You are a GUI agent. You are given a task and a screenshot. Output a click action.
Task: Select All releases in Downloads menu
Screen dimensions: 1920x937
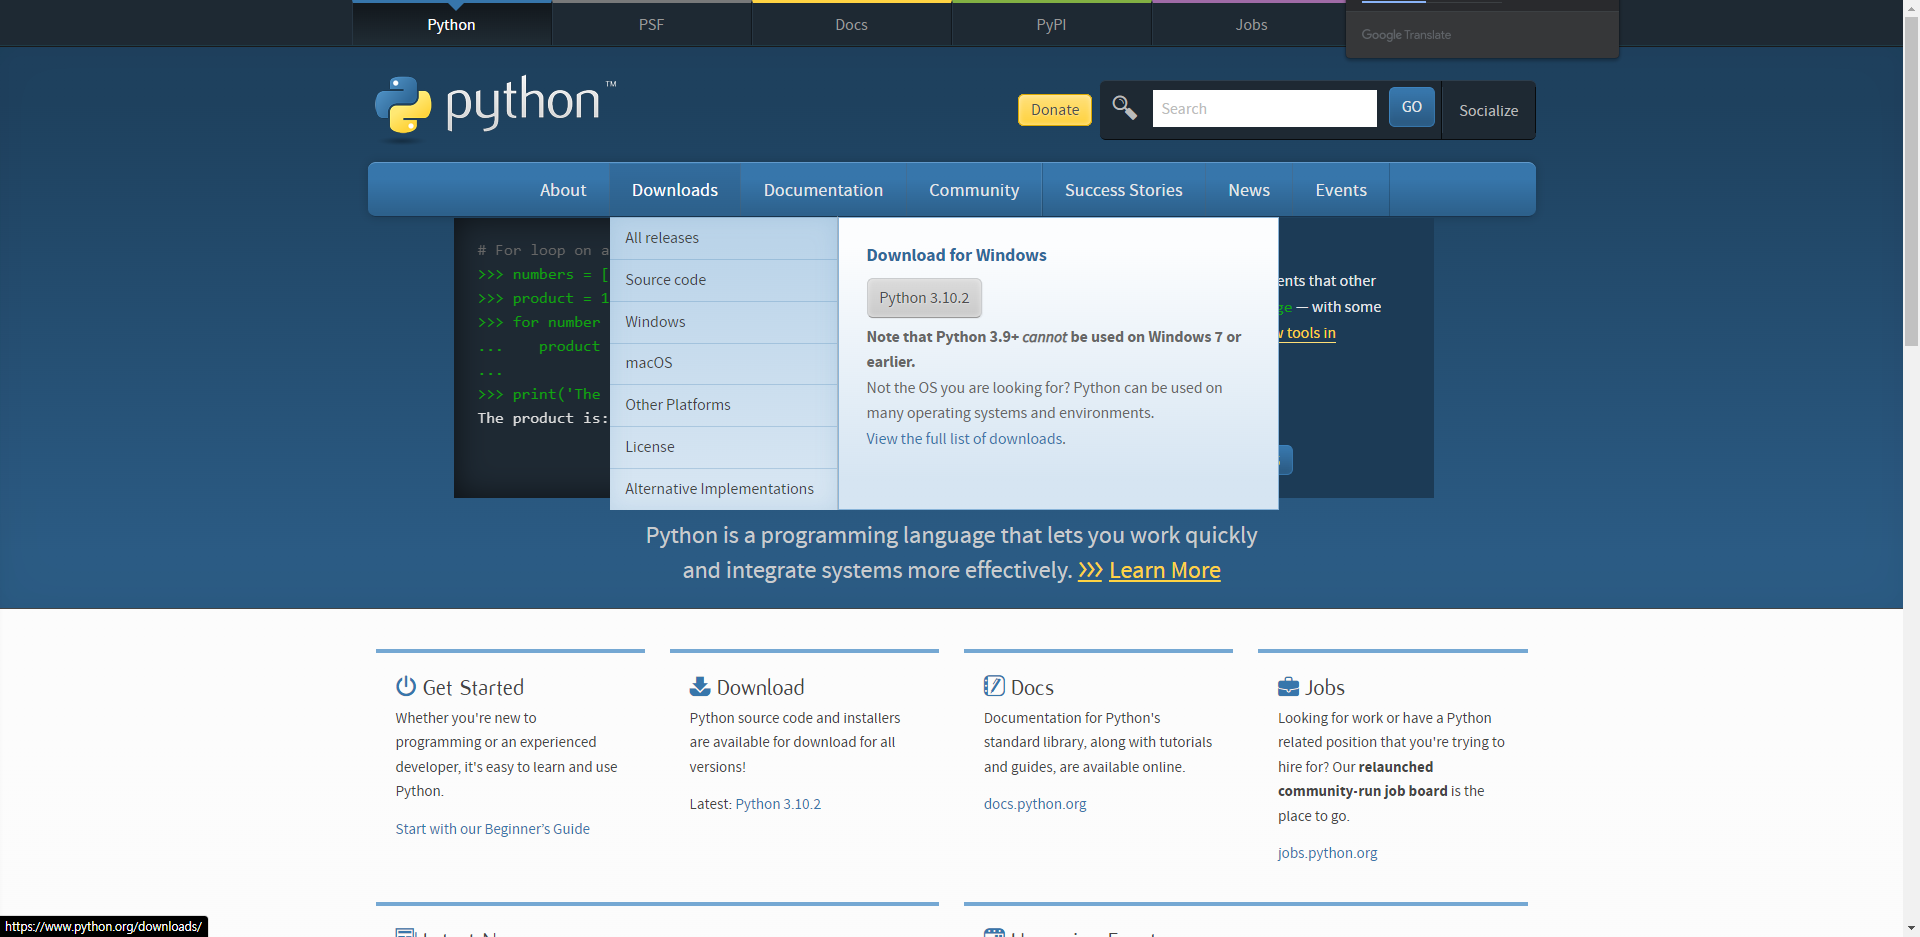tap(724, 238)
